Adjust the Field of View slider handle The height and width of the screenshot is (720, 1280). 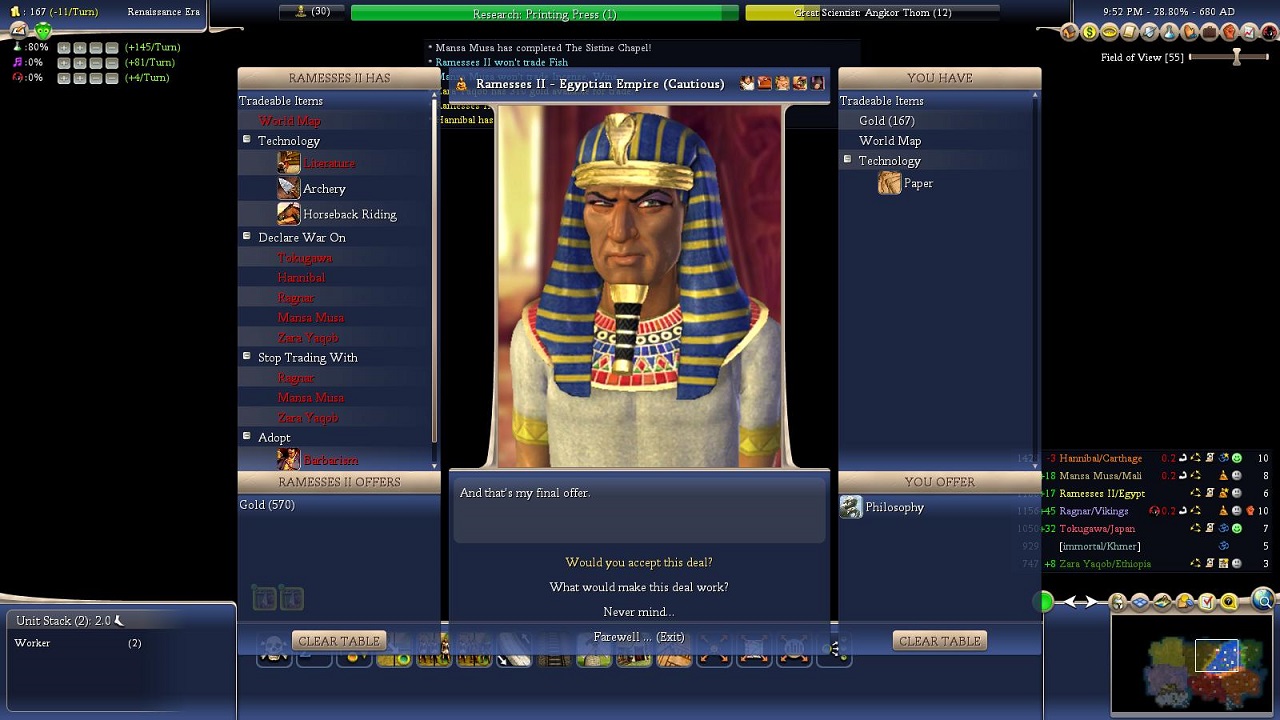[x=1237, y=57]
